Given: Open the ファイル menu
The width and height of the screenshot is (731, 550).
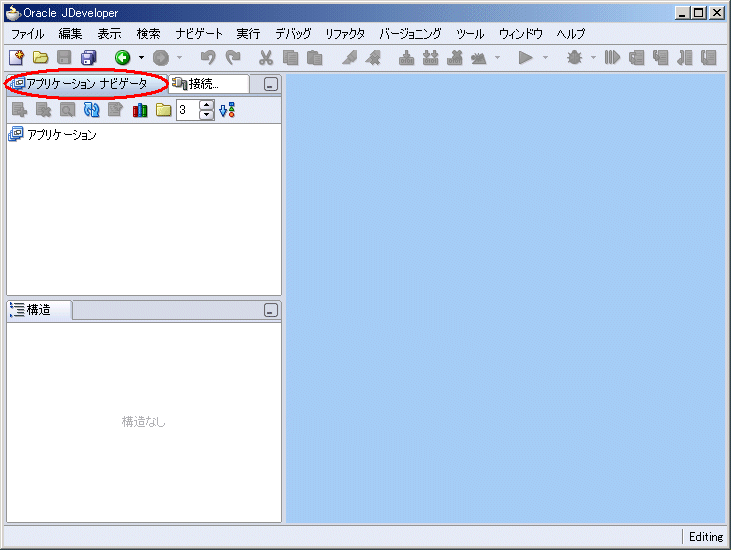Looking at the screenshot, I should [28, 34].
